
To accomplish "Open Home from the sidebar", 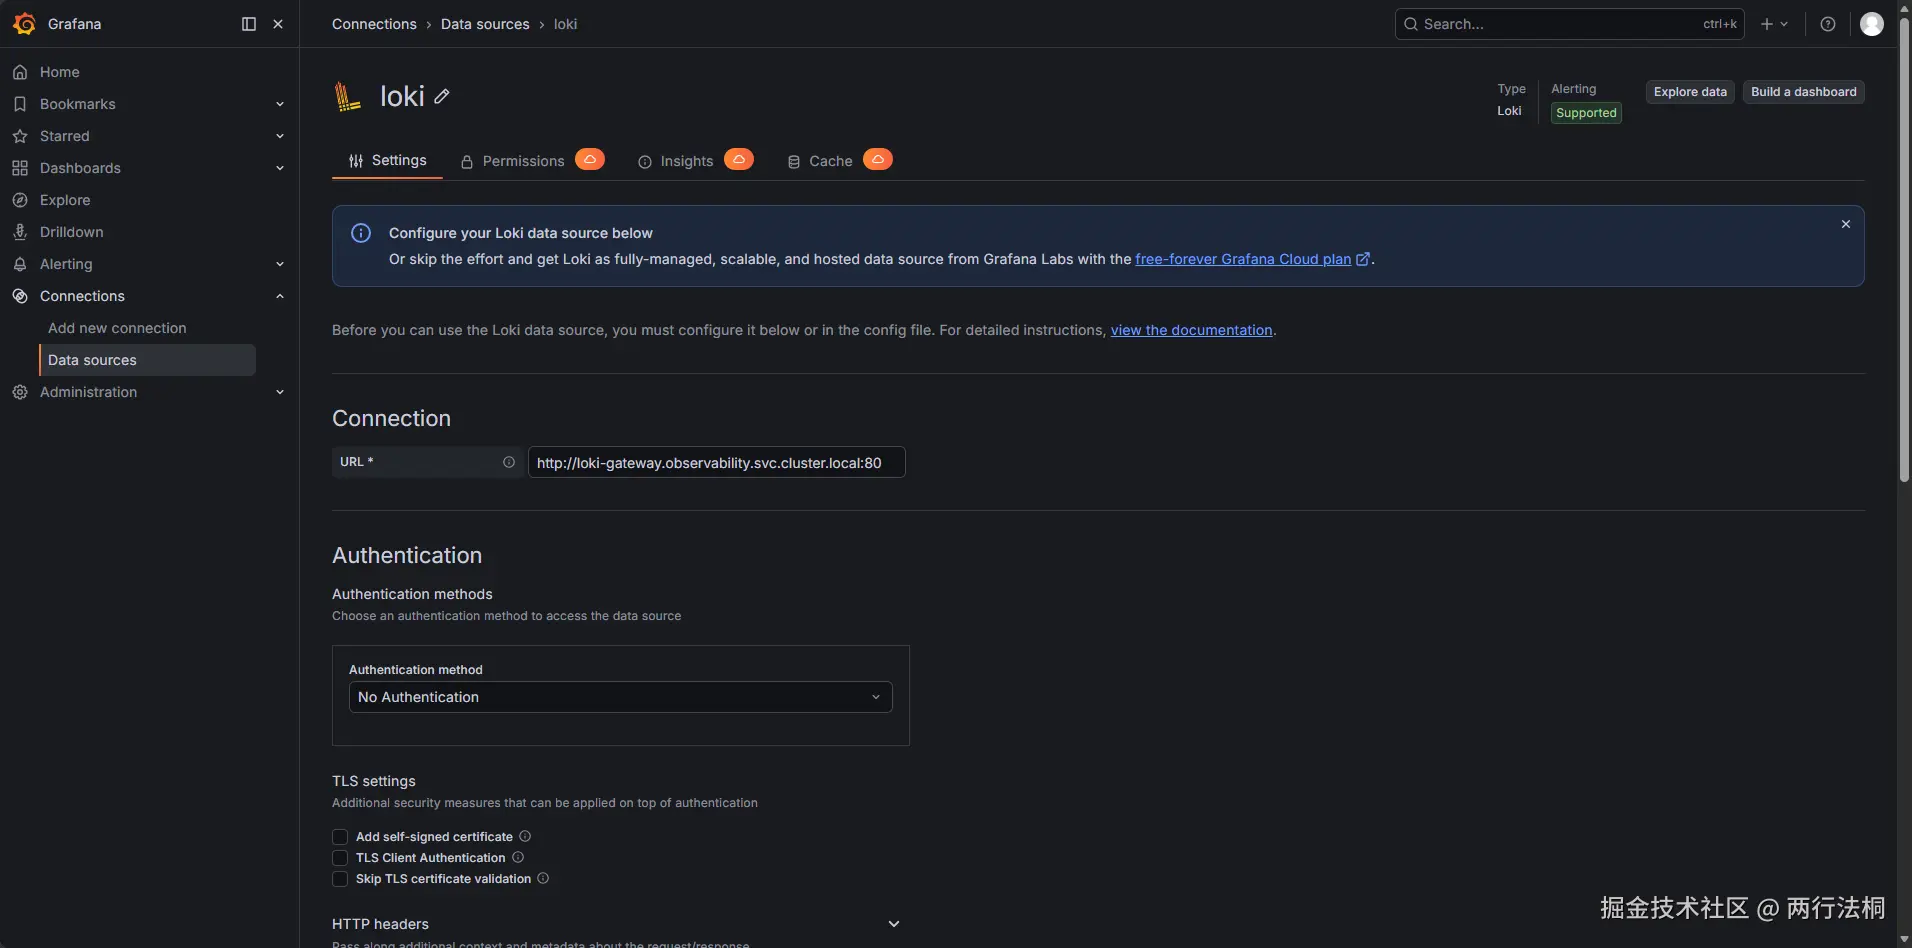I will 60,72.
